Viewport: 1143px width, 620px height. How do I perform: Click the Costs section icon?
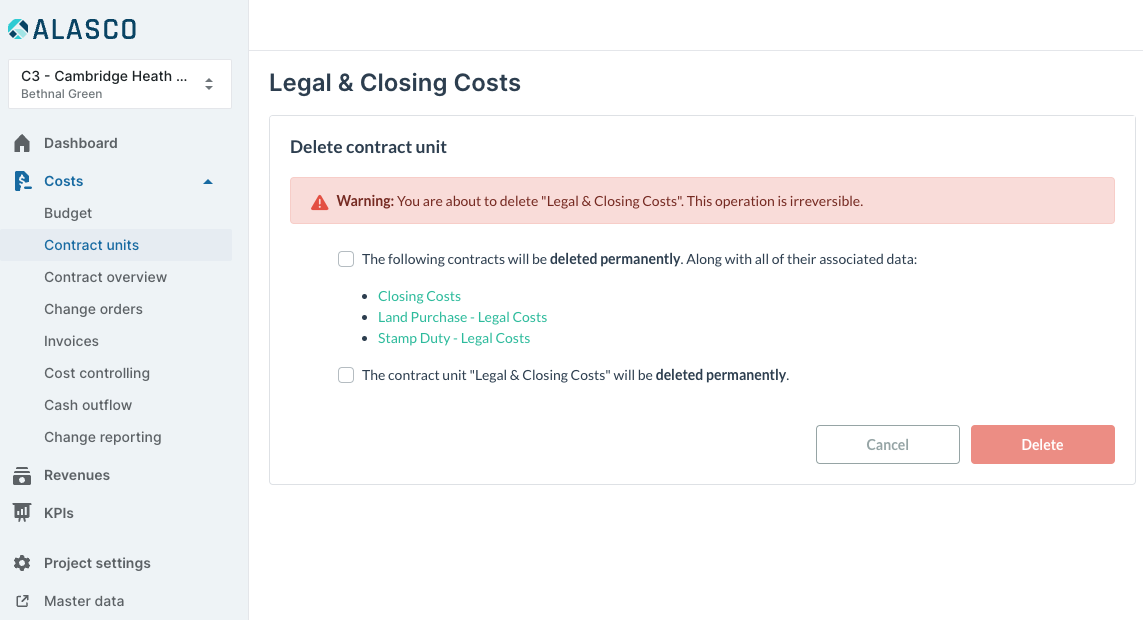point(23,181)
